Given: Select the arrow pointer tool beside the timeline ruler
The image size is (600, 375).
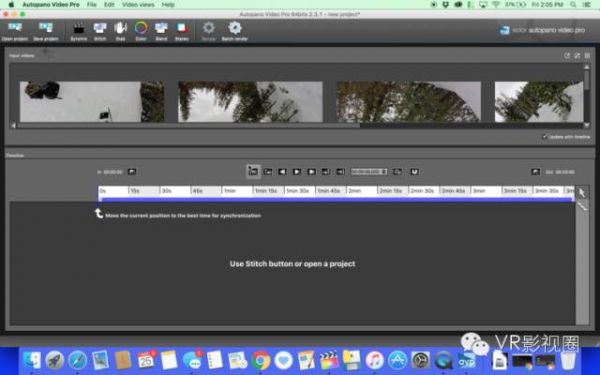Looking at the screenshot, I should click(582, 192).
